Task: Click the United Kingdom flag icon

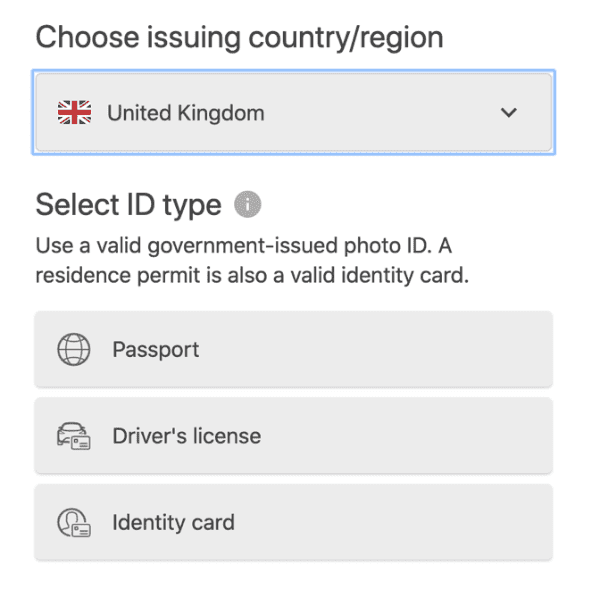Action: pyautogui.click(x=74, y=113)
